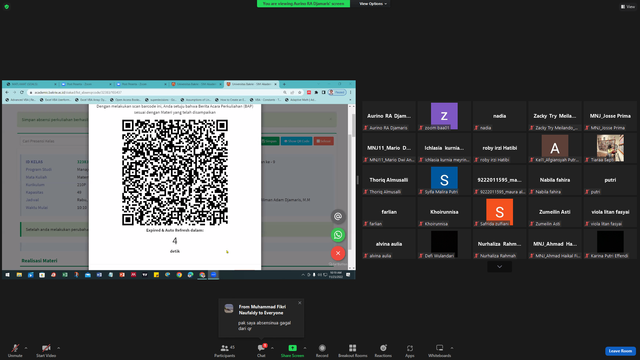Click the green Share Screen icon
Viewport: 640px width, 360px height.
coord(292,348)
